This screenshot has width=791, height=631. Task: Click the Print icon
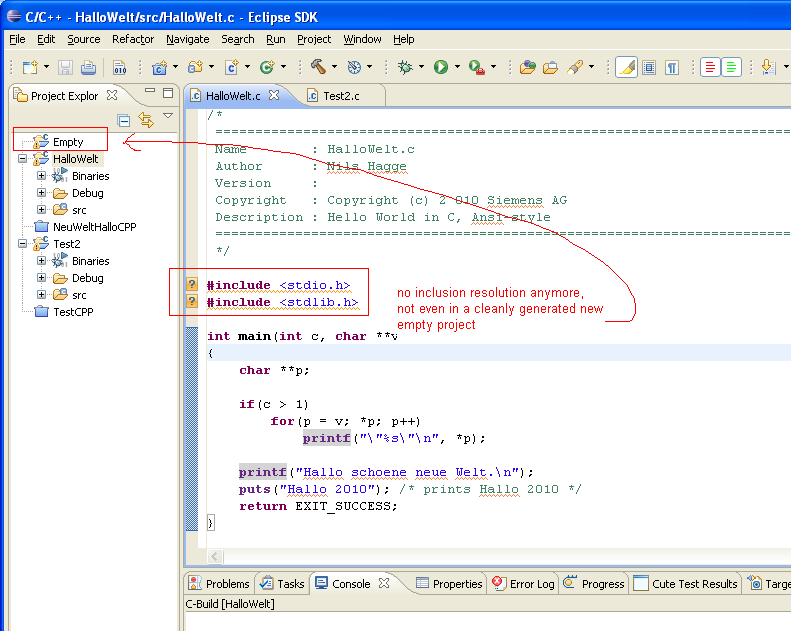tap(88, 67)
